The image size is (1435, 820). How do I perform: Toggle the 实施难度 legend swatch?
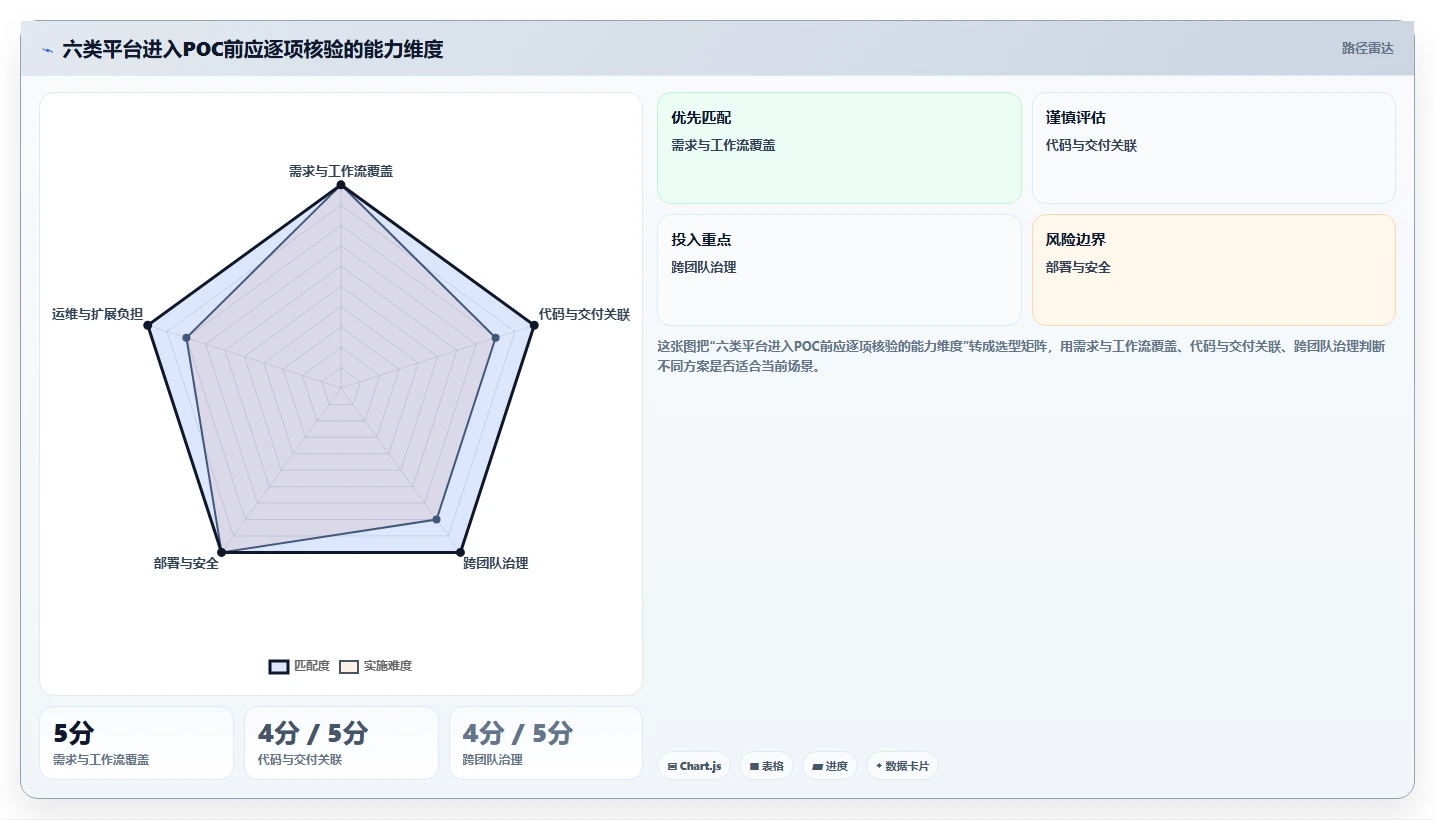tap(349, 667)
